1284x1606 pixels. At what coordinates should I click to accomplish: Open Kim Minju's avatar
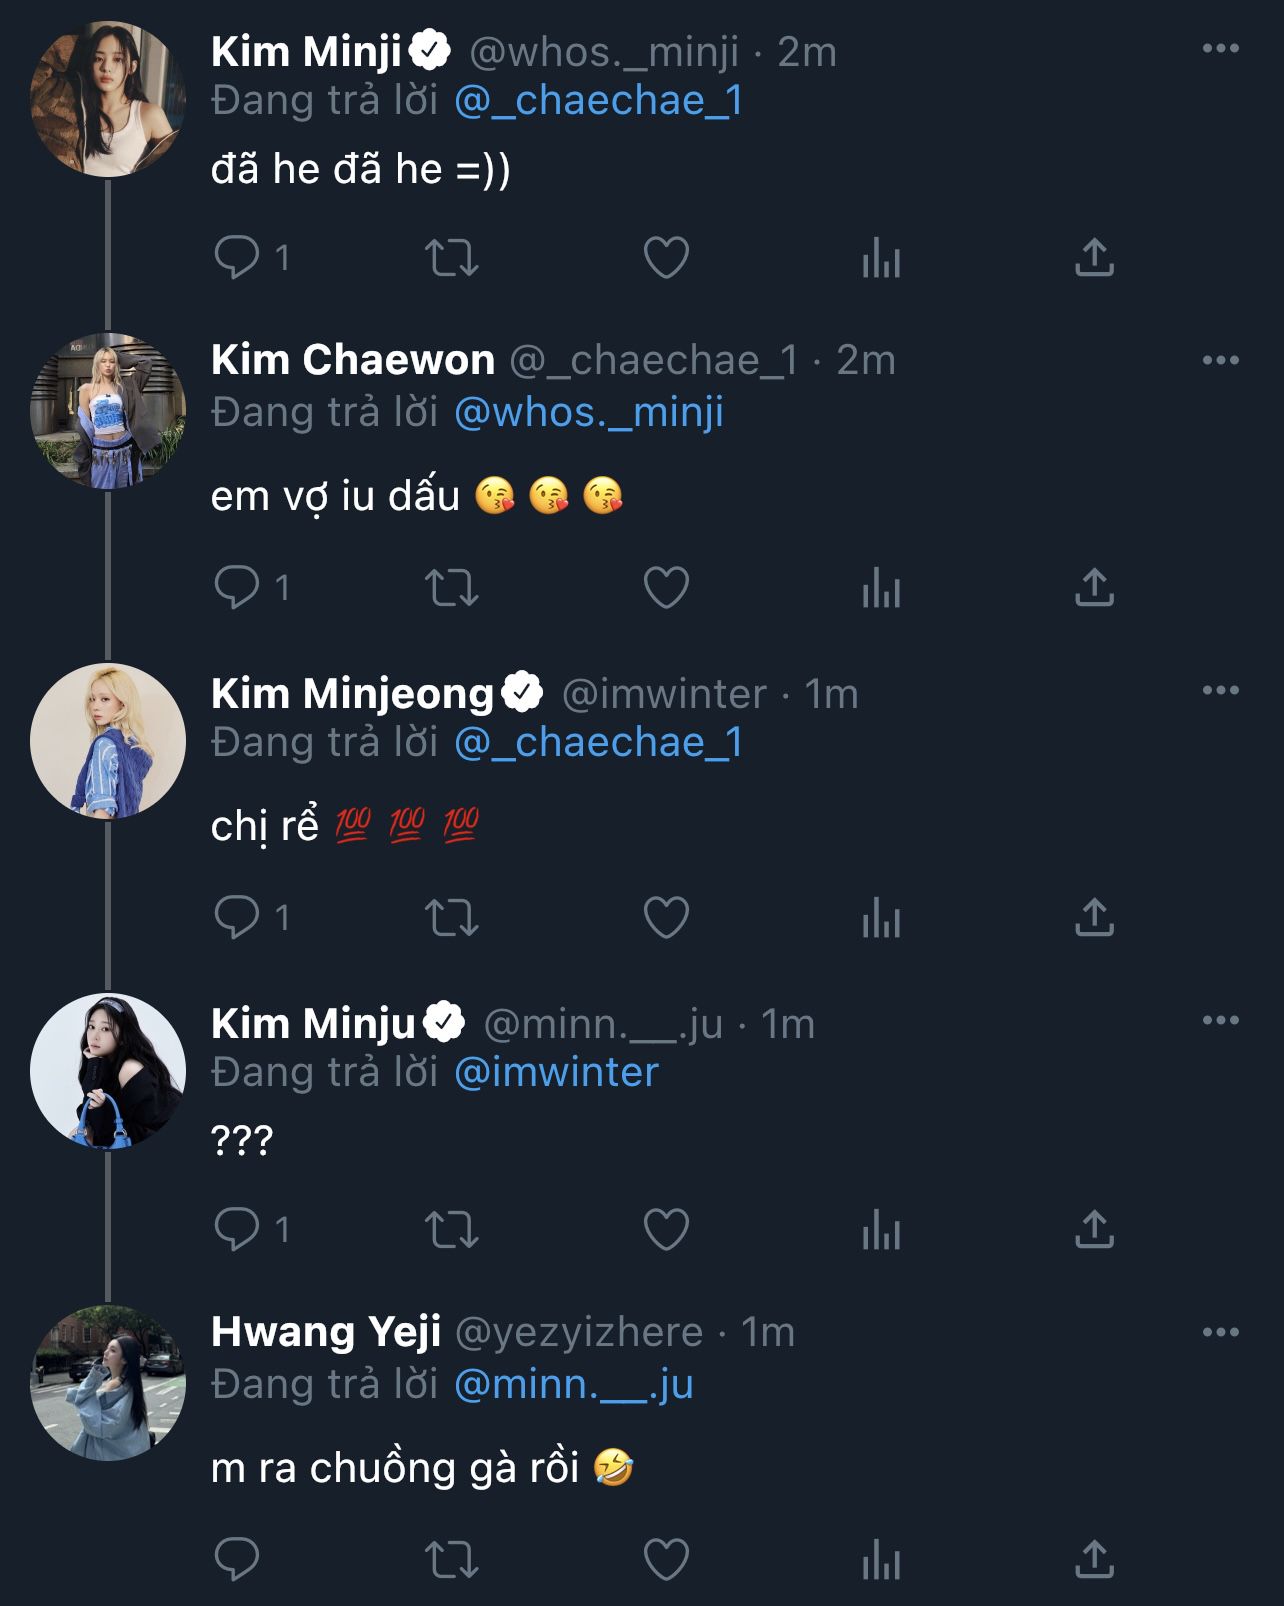click(108, 1071)
